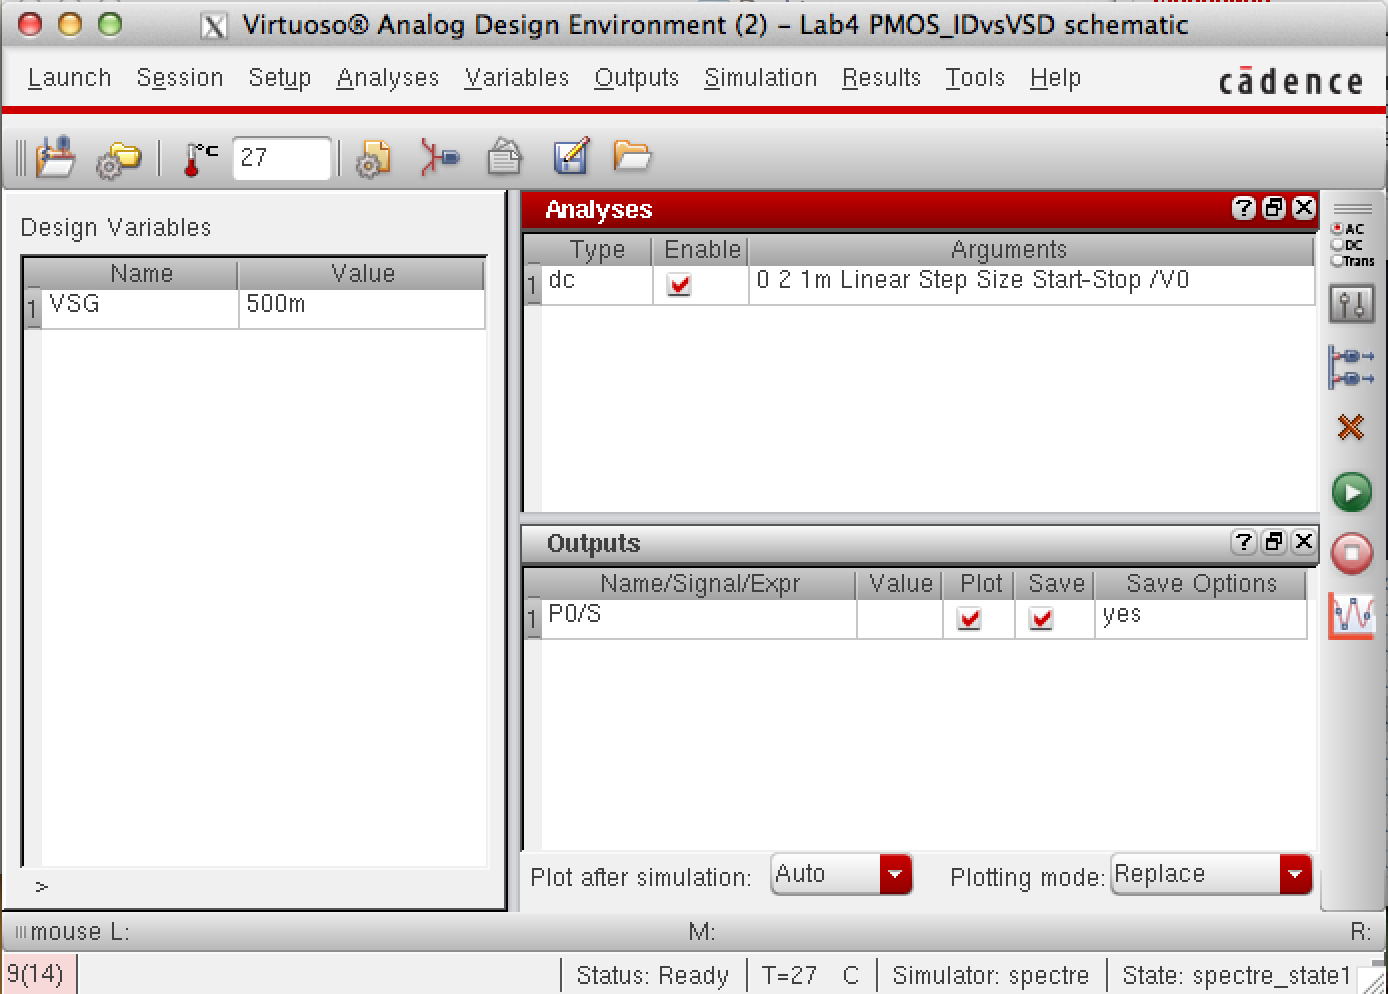1388x994 pixels.
Task: Minimize the window with yellow button
Action: 70,24
